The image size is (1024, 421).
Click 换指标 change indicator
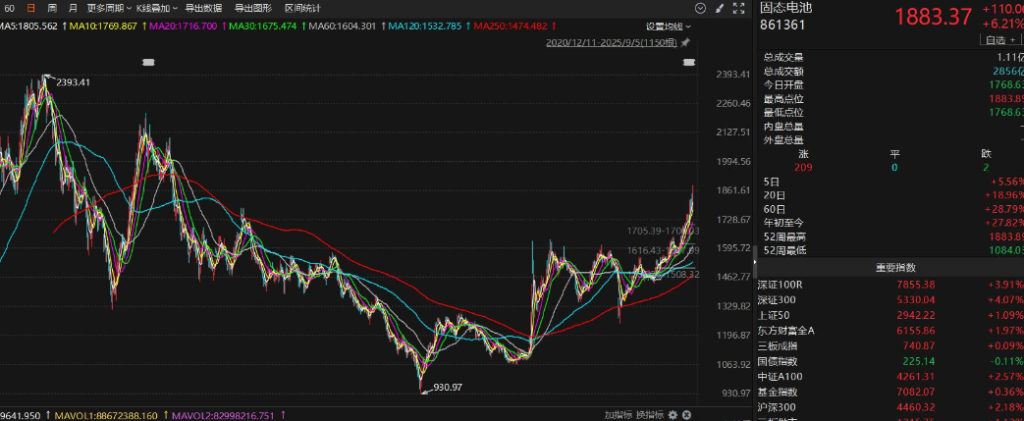pos(650,414)
